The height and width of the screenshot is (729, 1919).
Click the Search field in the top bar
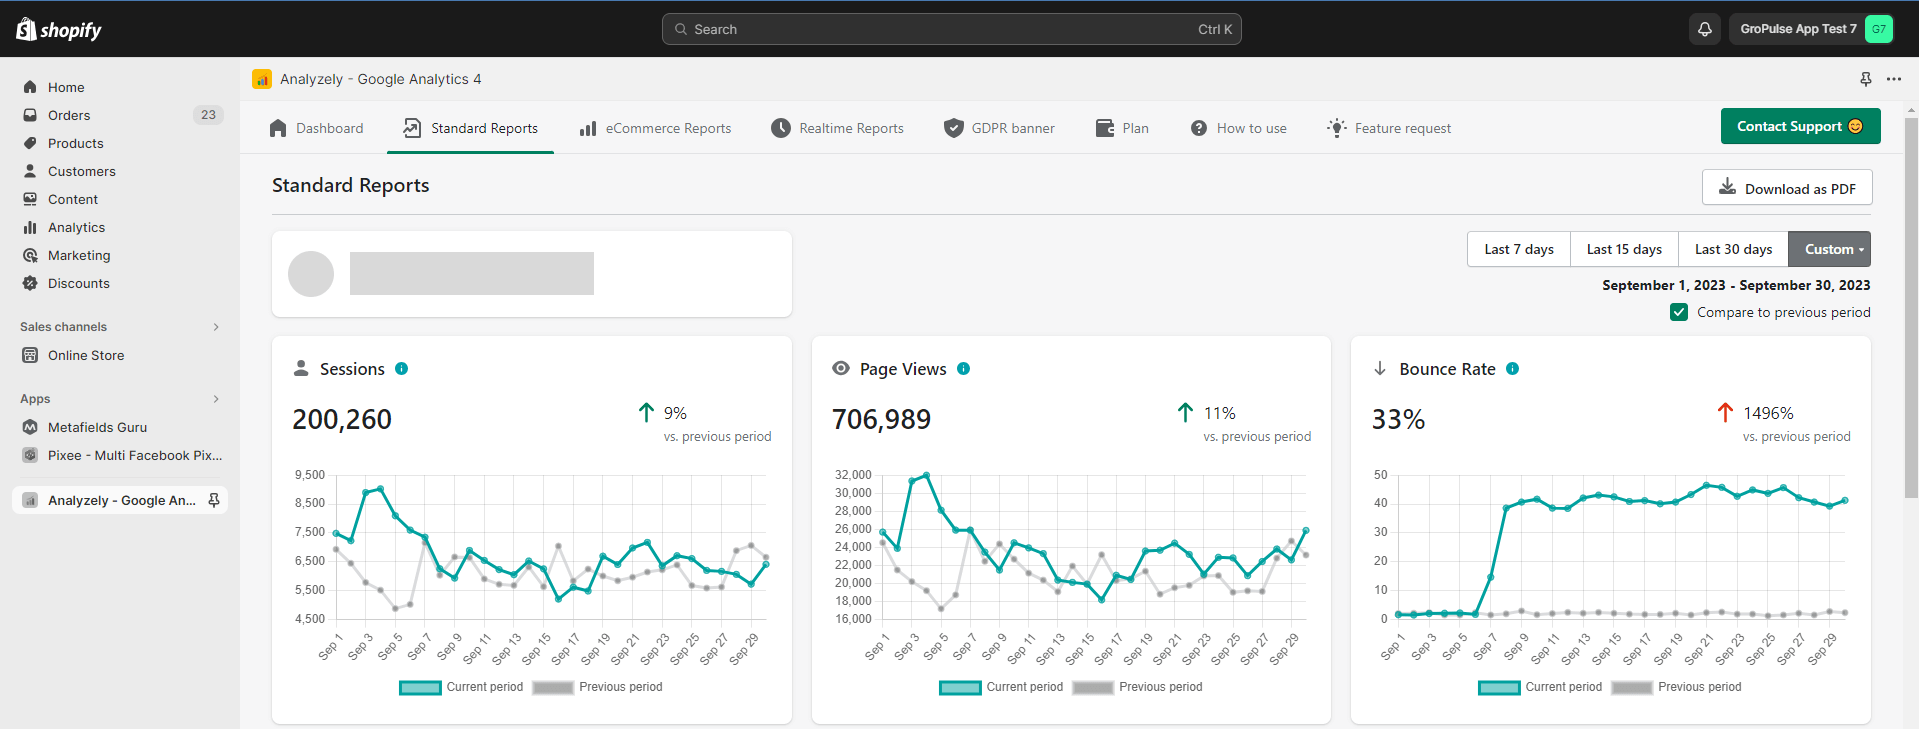[x=951, y=29]
